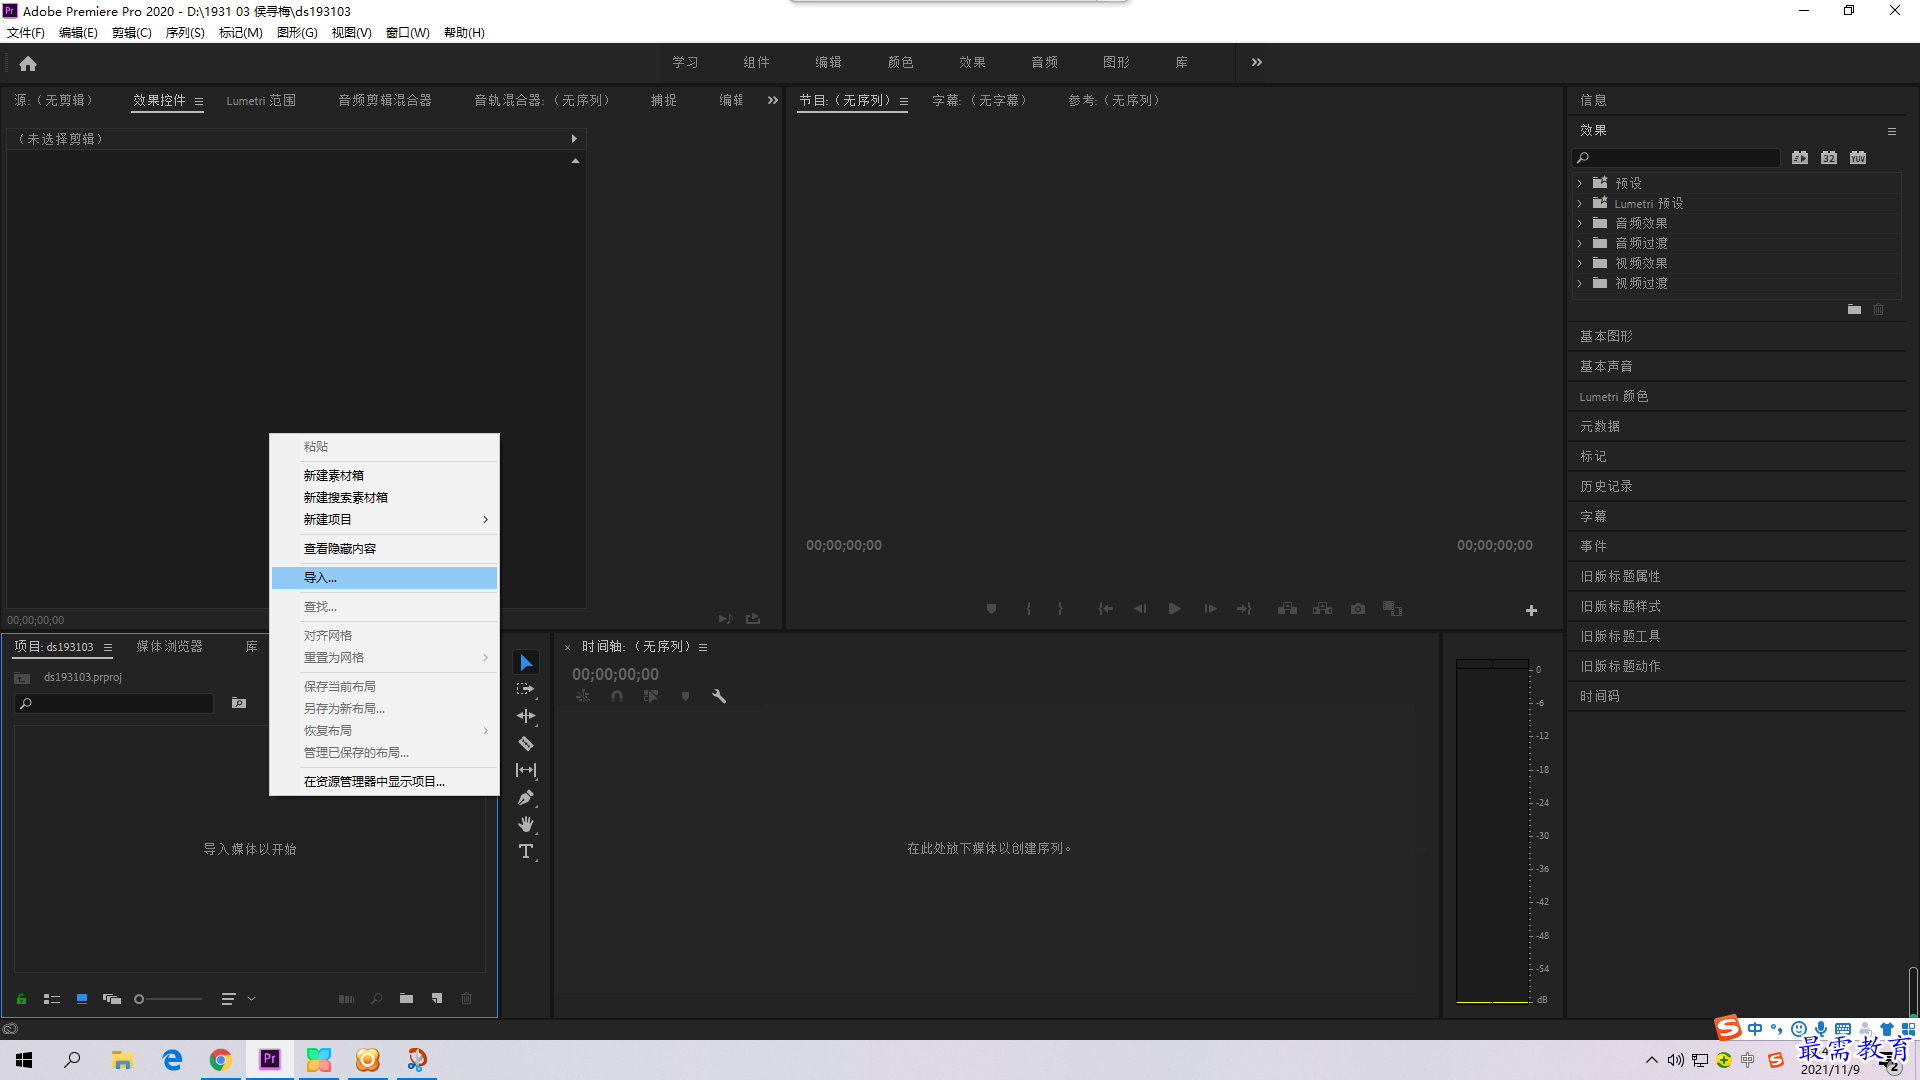Open the workspace overflow chevron

(x=1257, y=62)
